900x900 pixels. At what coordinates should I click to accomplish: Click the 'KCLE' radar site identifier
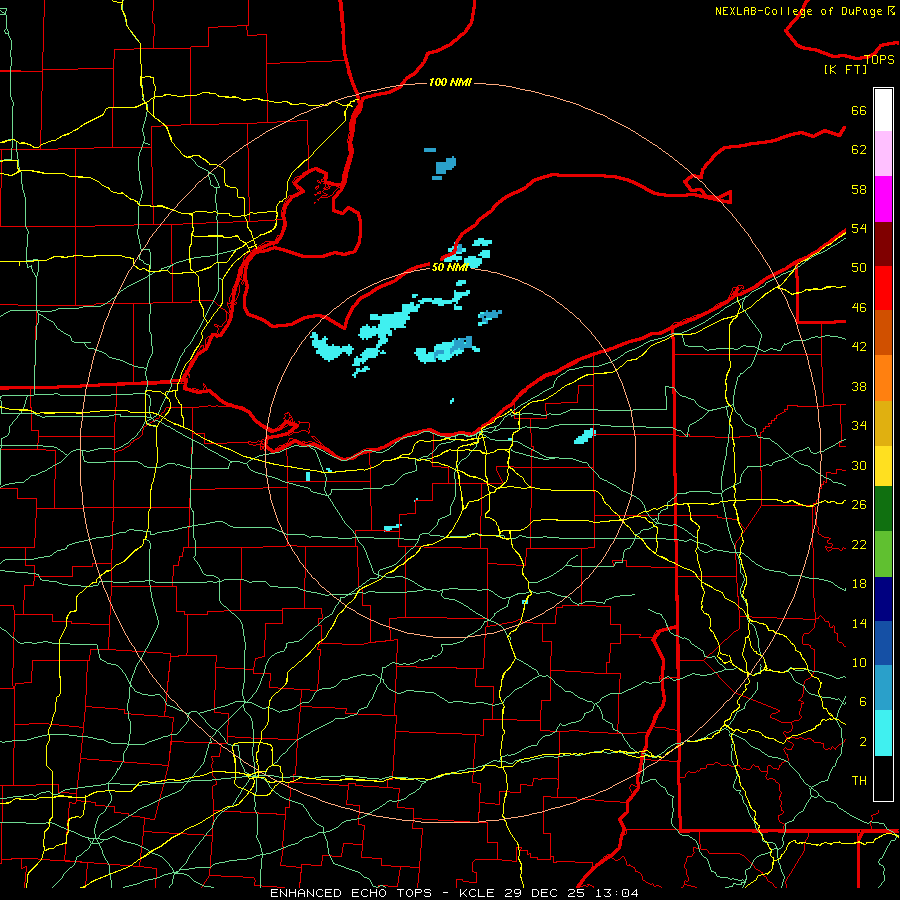tap(479, 893)
